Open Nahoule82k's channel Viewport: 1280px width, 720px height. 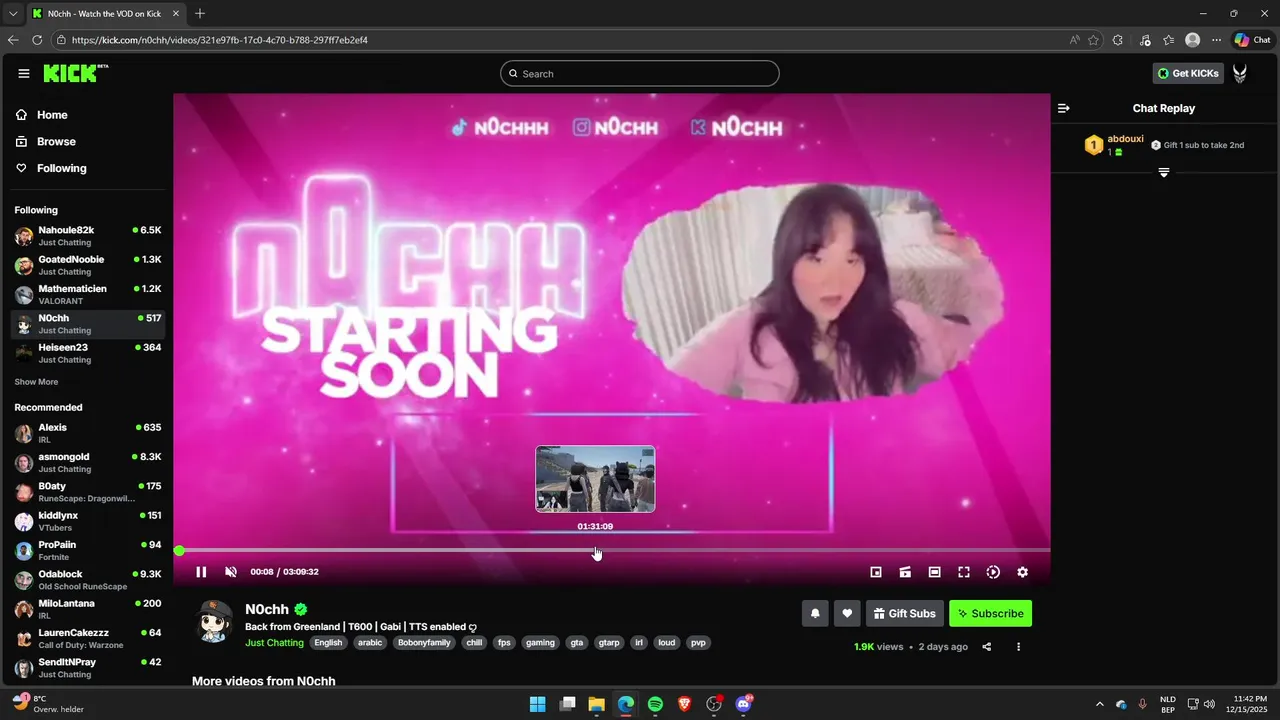click(x=88, y=236)
